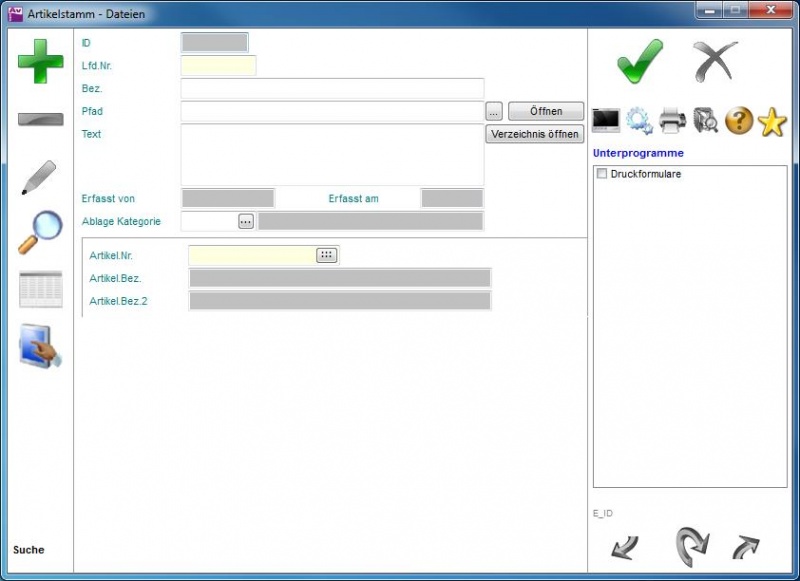Click the Lfd.Nr. input field

[x=218, y=66]
